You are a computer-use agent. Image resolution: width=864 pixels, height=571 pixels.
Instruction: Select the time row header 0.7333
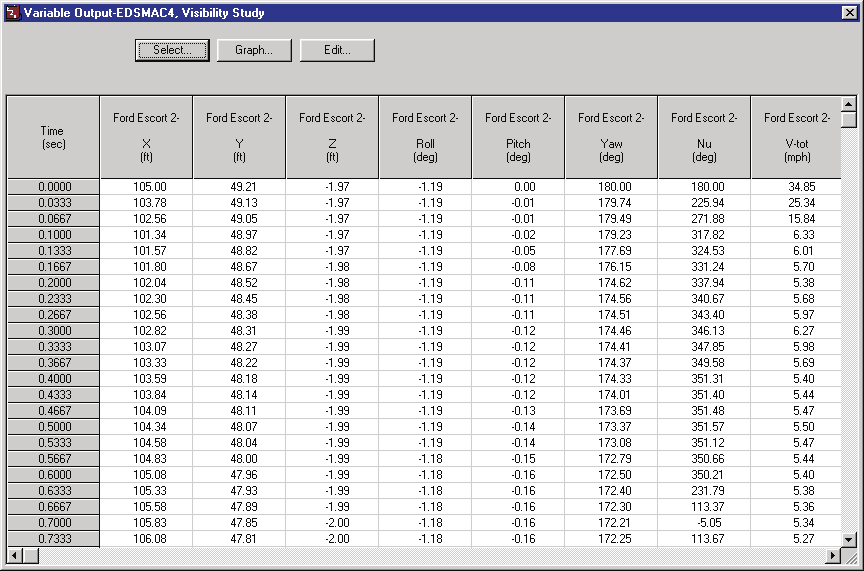pyautogui.click(x=53, y=538)
